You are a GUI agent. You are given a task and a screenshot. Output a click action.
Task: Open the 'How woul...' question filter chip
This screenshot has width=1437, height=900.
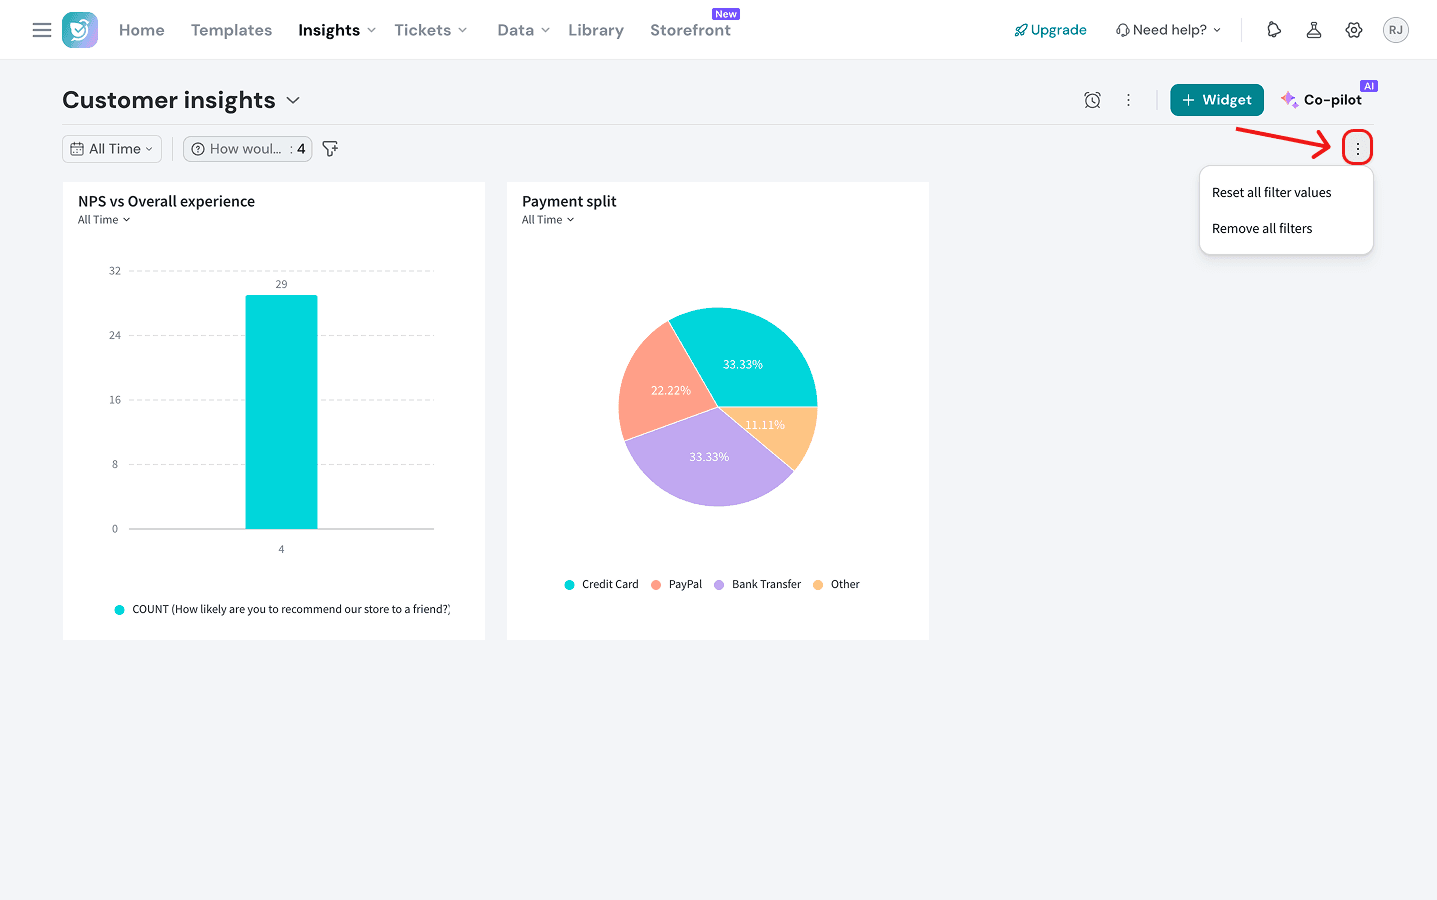coord(247,149)
